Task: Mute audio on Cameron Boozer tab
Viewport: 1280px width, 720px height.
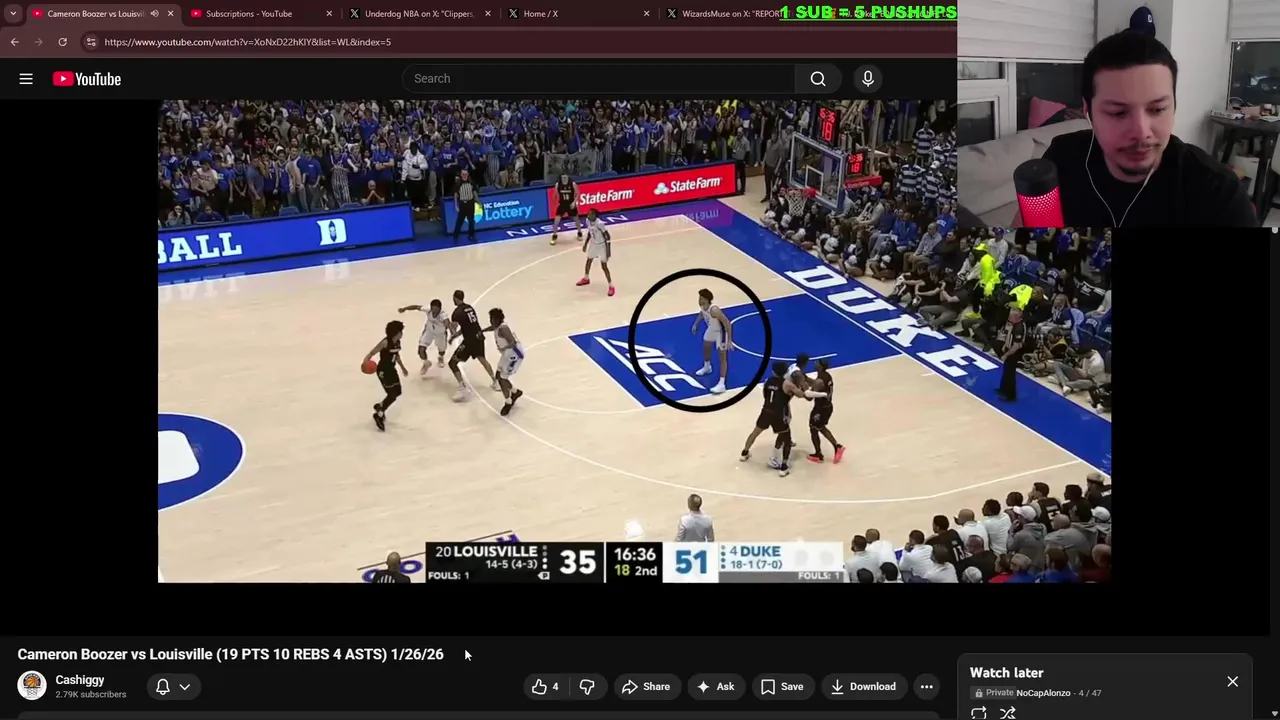Action: [154, 14]
